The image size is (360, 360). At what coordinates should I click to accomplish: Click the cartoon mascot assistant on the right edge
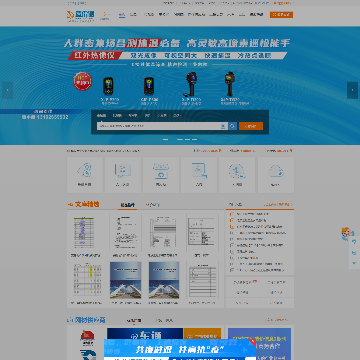[x=346, y=233]
